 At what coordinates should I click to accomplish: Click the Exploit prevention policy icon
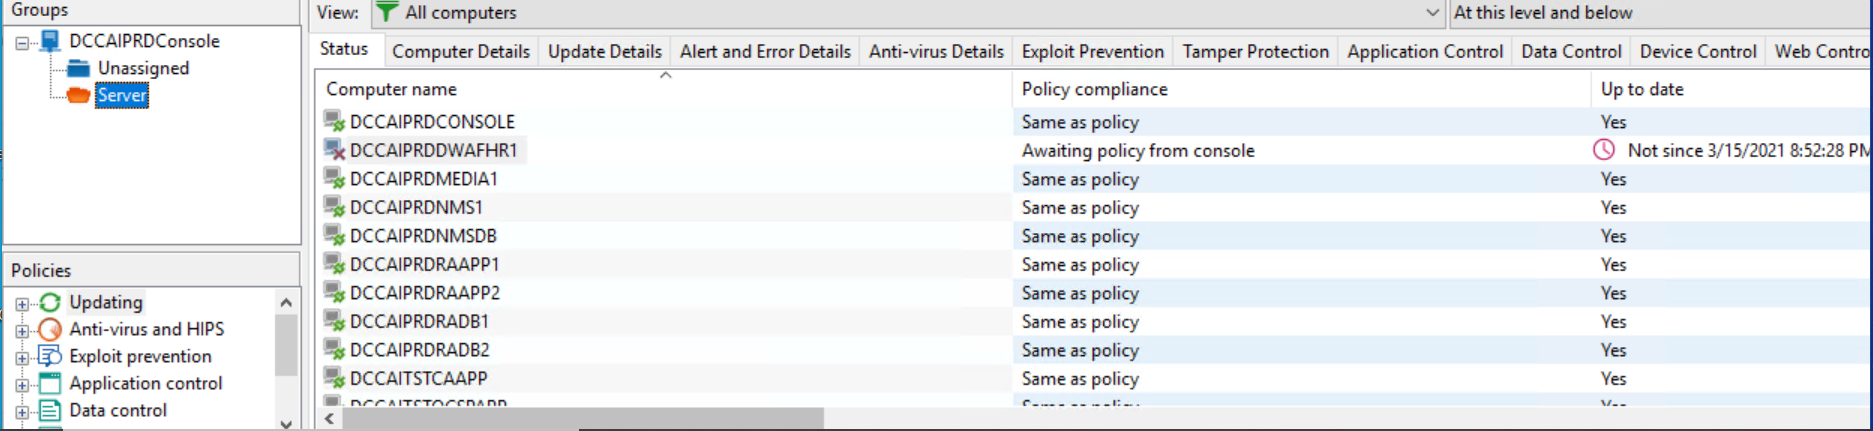tap(50, 356)
